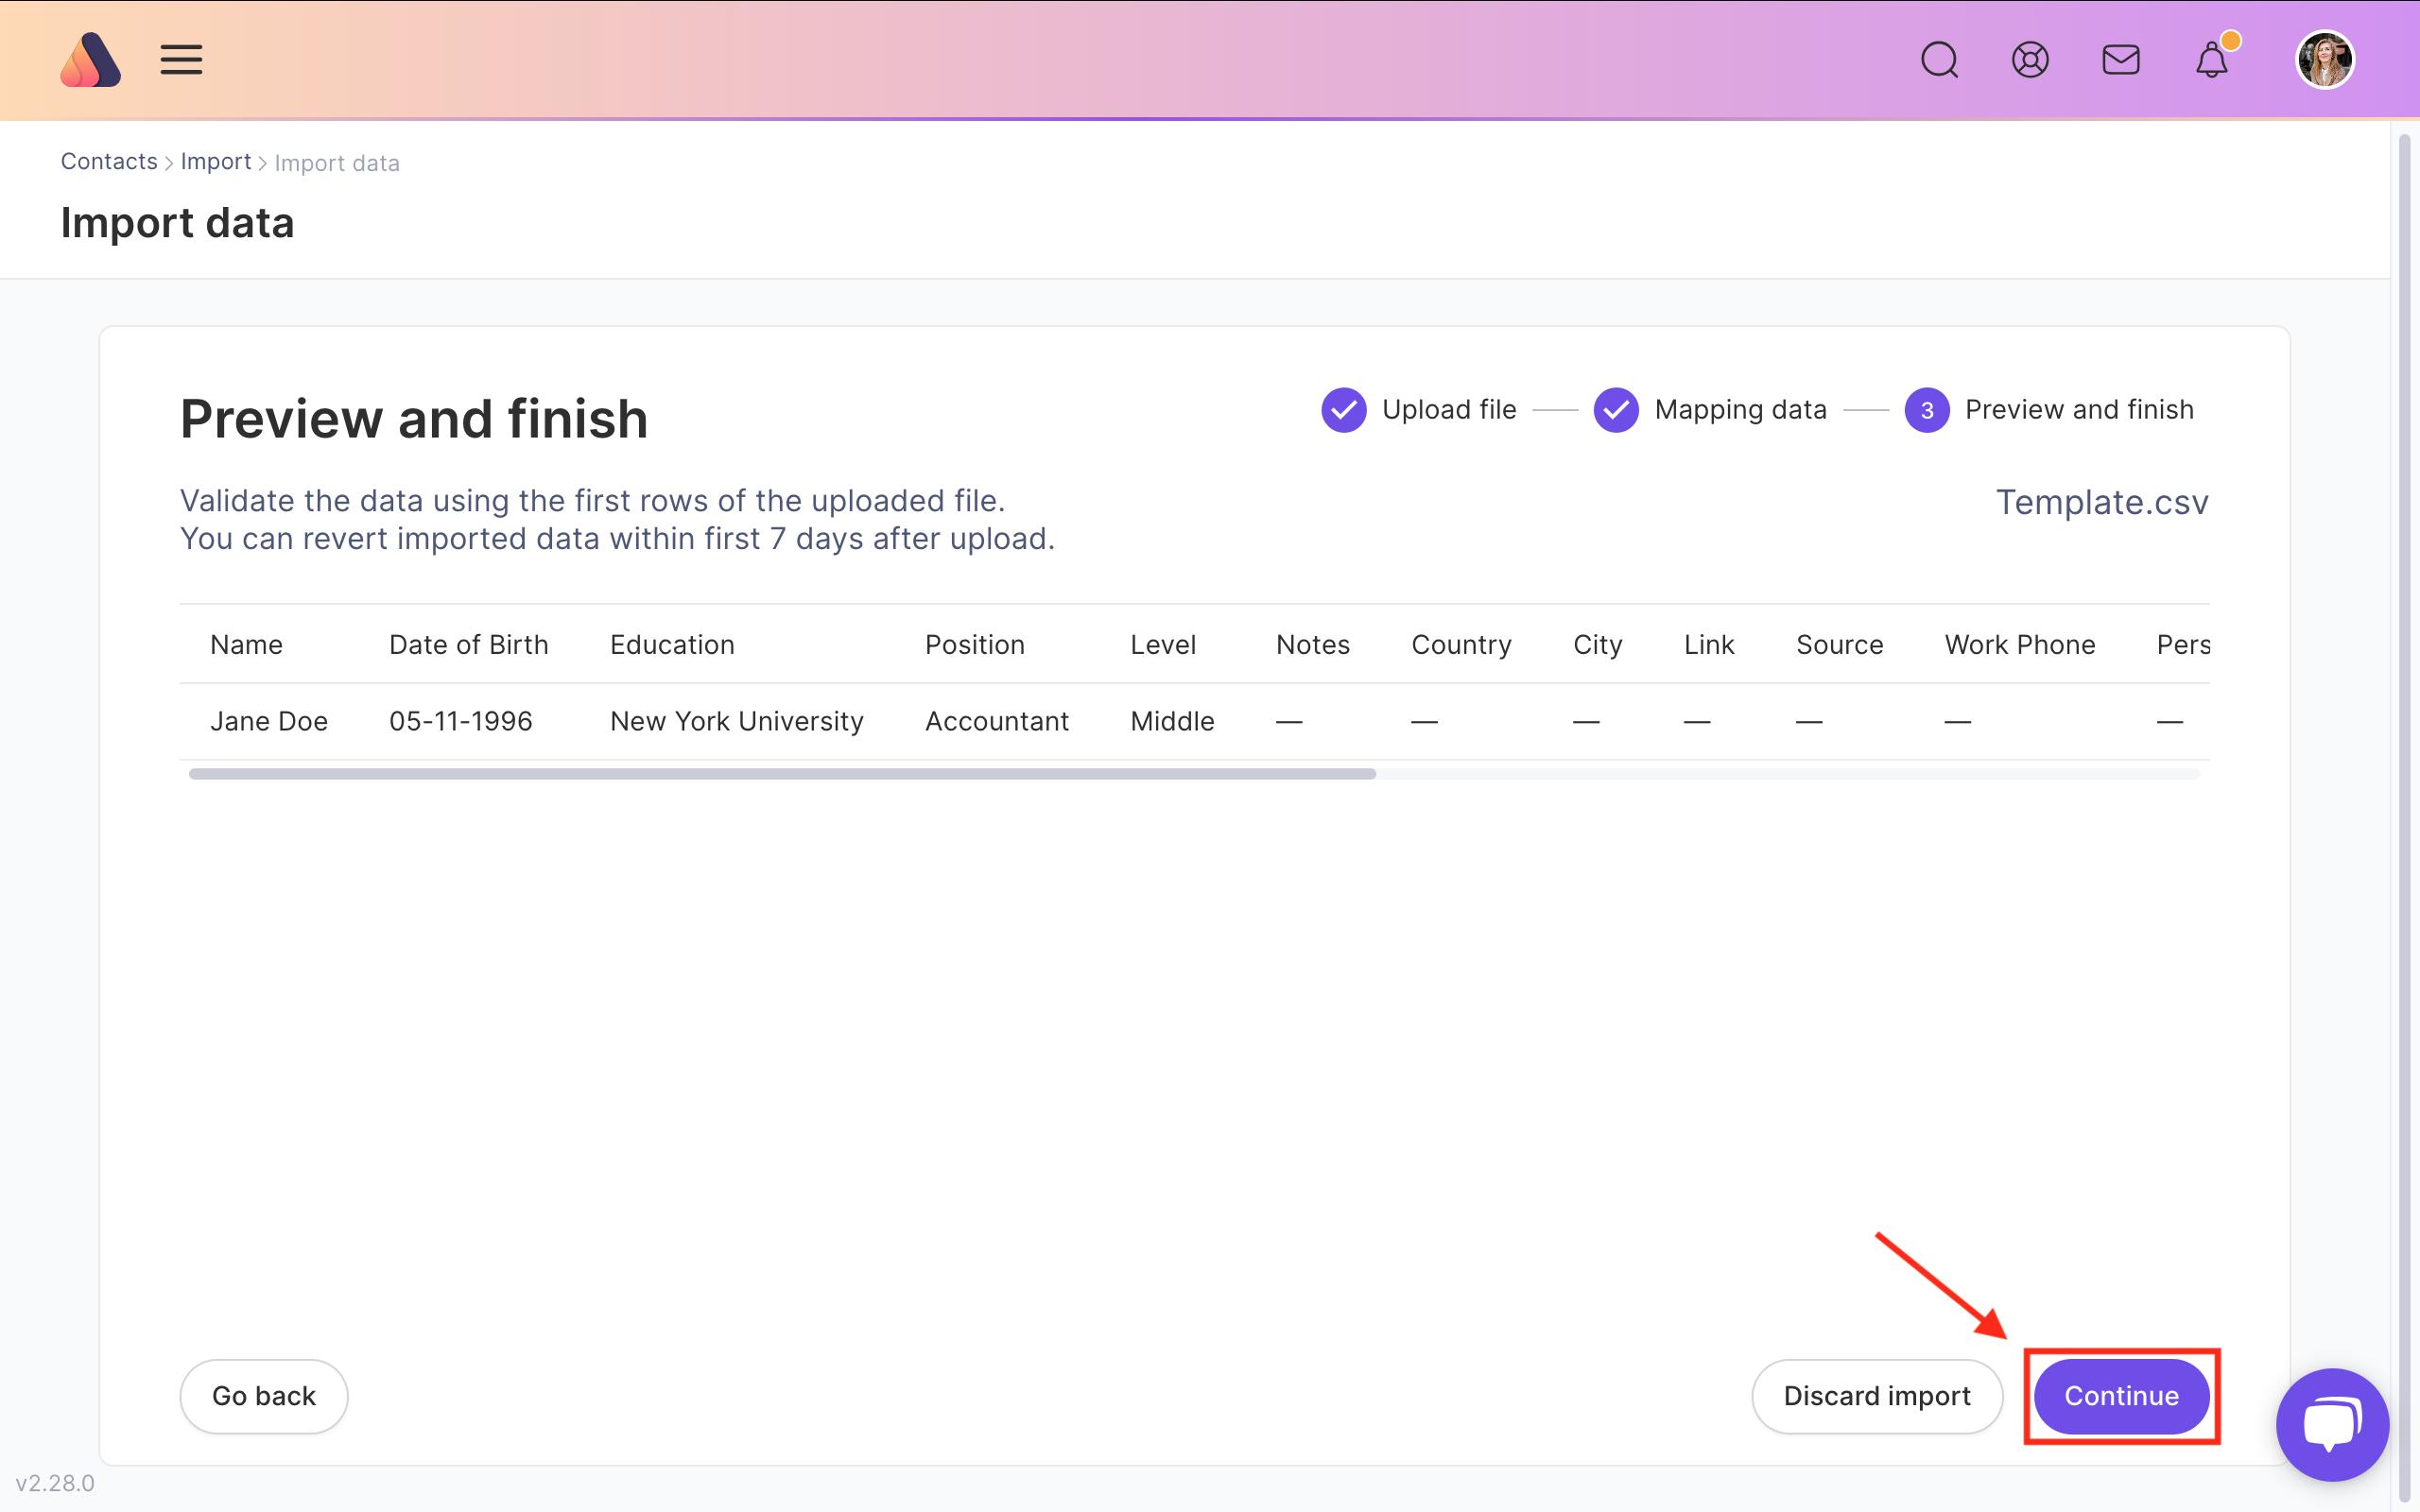Click the New York University cell
The width and height of the screenshot is (2420, 1512).
pyautogui.click(x=737, y=721)
